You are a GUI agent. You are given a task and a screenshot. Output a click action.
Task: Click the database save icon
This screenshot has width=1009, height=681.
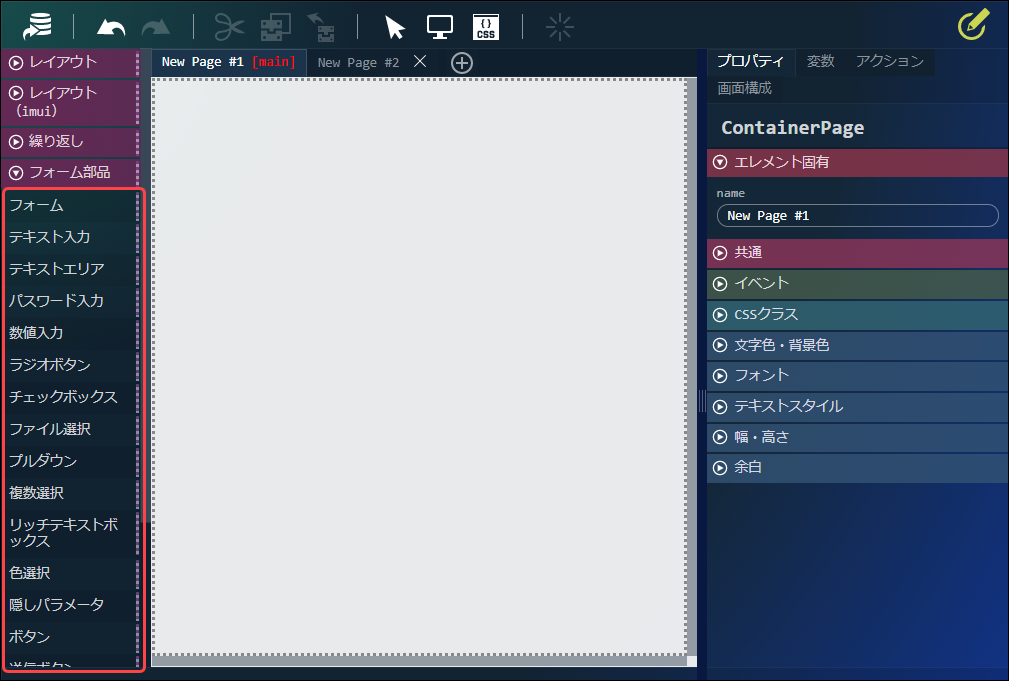(x=37, y=27)
